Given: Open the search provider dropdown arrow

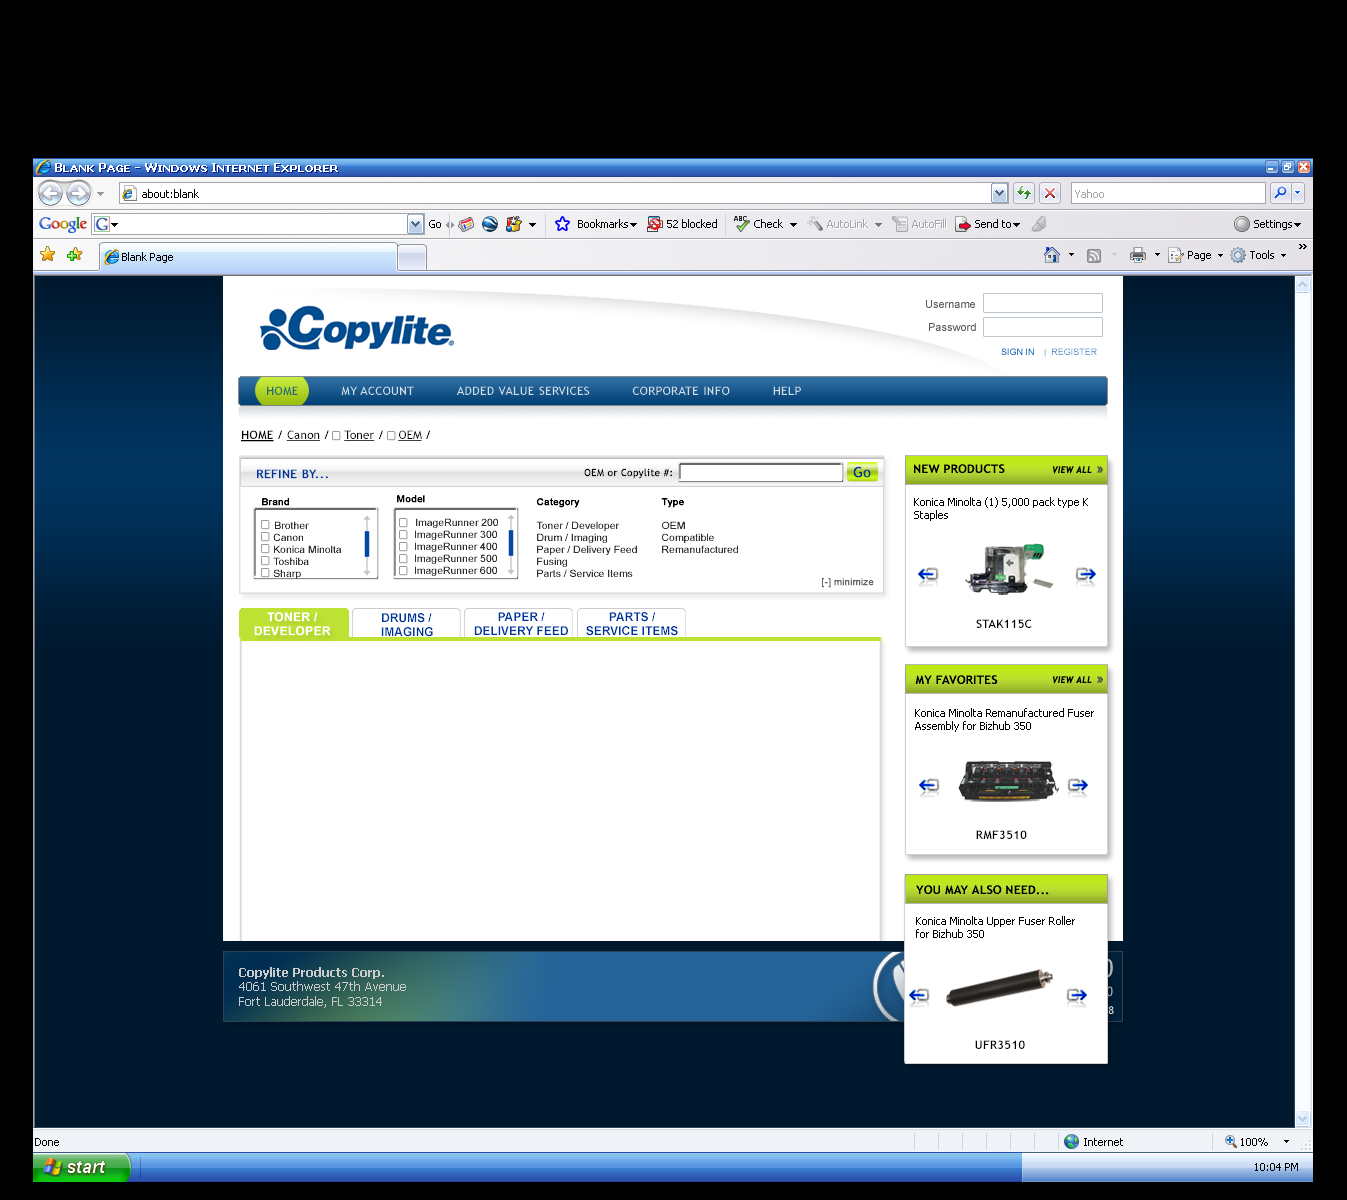Looking at the screenshot, I should click(x=1298, y=193).
